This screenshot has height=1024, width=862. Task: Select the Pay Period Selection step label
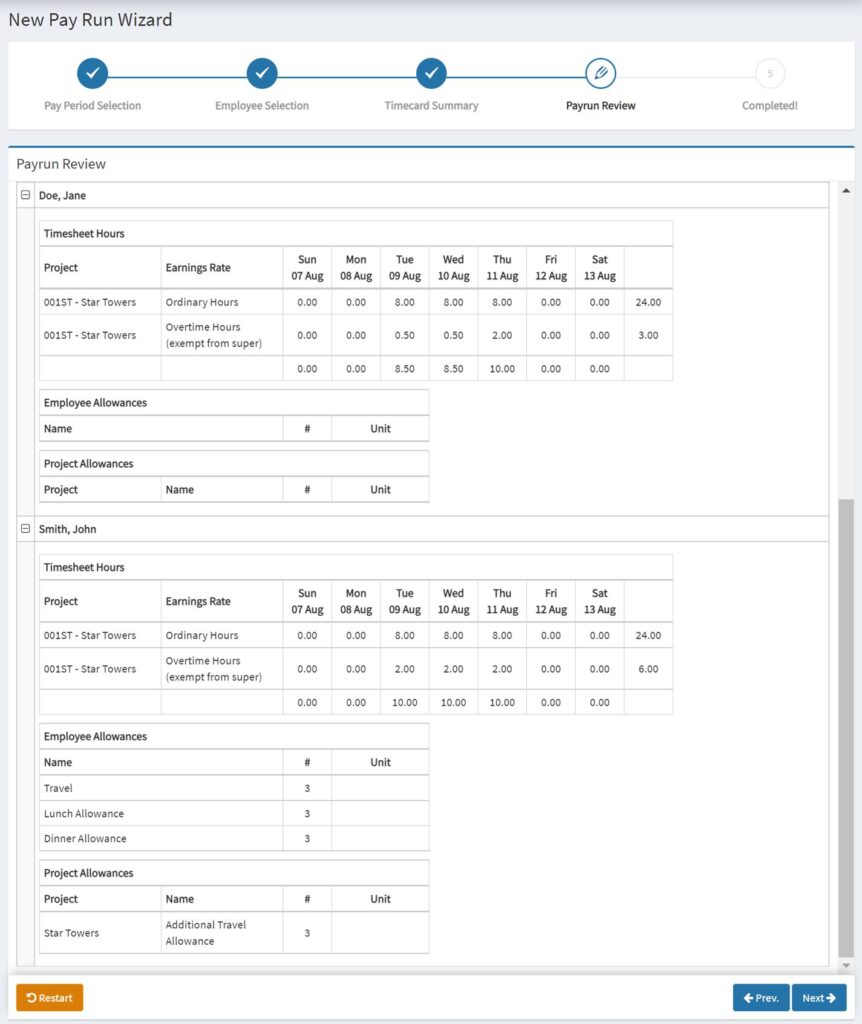[x=93, y=106]
